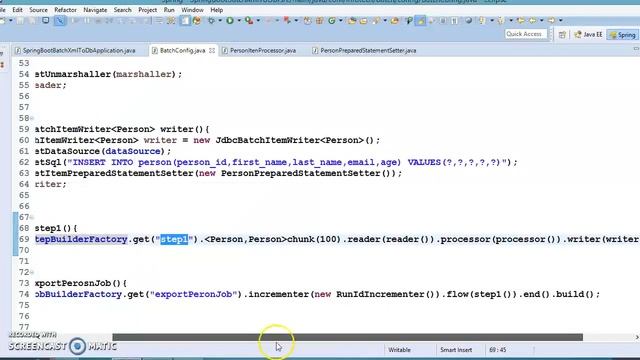Expand the coverage launch dropdown arrow
The width and height of the screenshot is (640, 360).
(258, 20)
